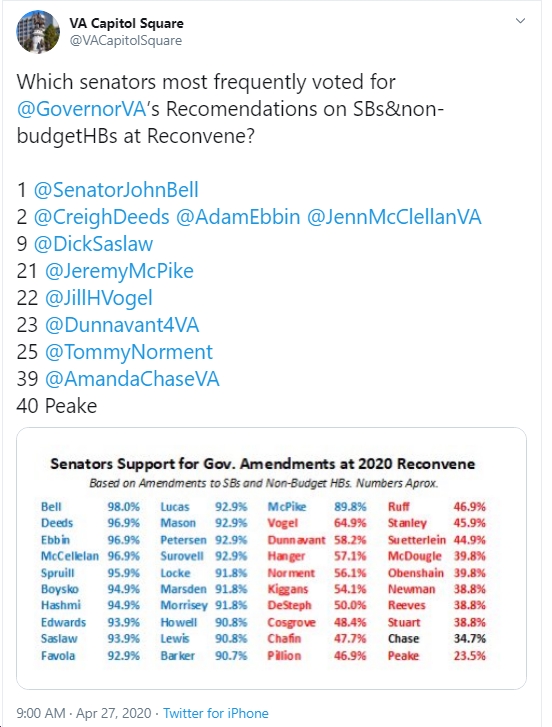The image size is (552, 727).
Task: Click the Peake 23.5% row in image
Action: (x=437, y=656)
